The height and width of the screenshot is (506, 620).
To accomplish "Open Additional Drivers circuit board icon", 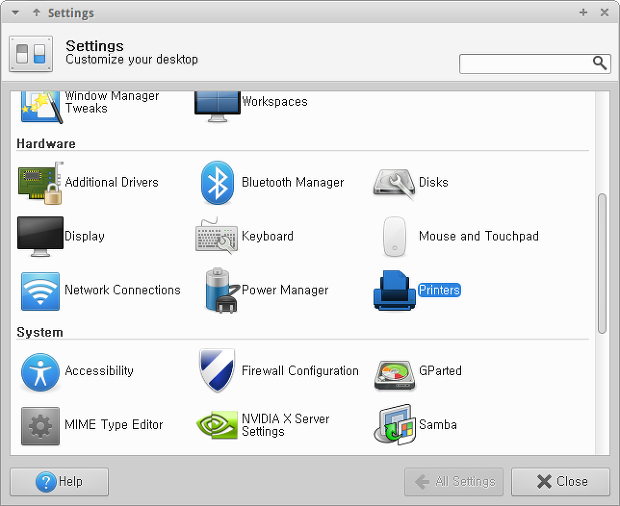I will coord(40,183).
